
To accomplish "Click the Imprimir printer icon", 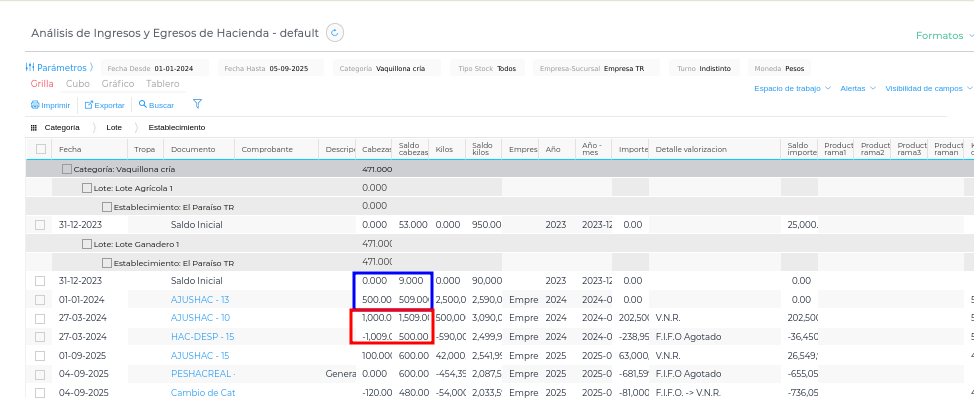I will point(35,105).
